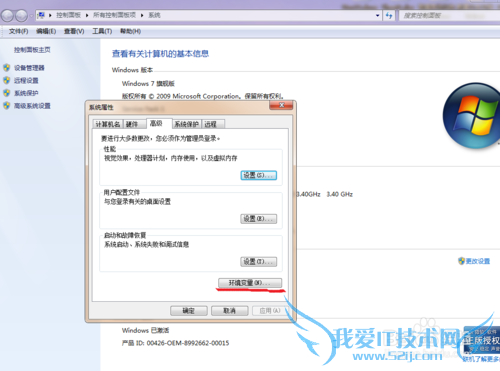Click the 系统 breadcrumb segment
The image size is (500, 371).
[x=154, y=15]
